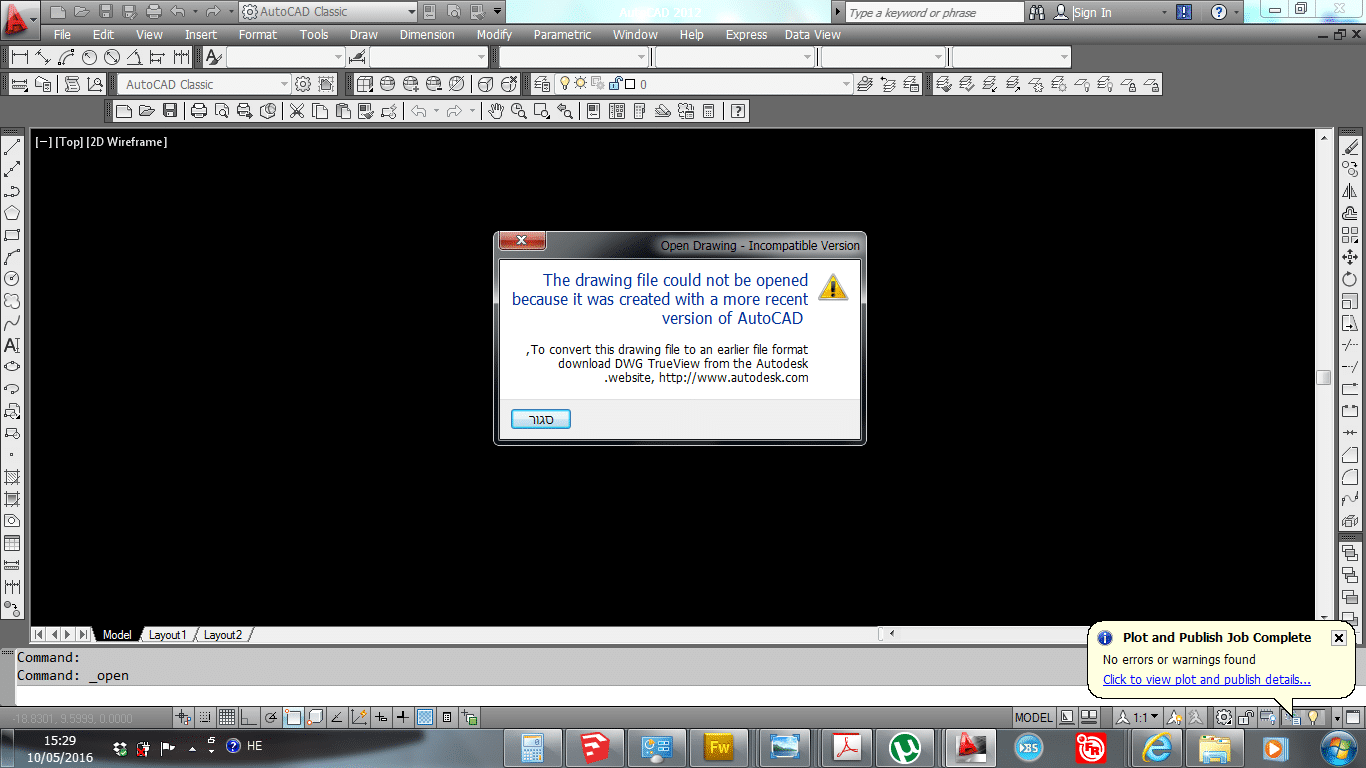Switch to the Layout1 tab
Image resolution: width=1366 pixels, height=768 pixels.
167,635
